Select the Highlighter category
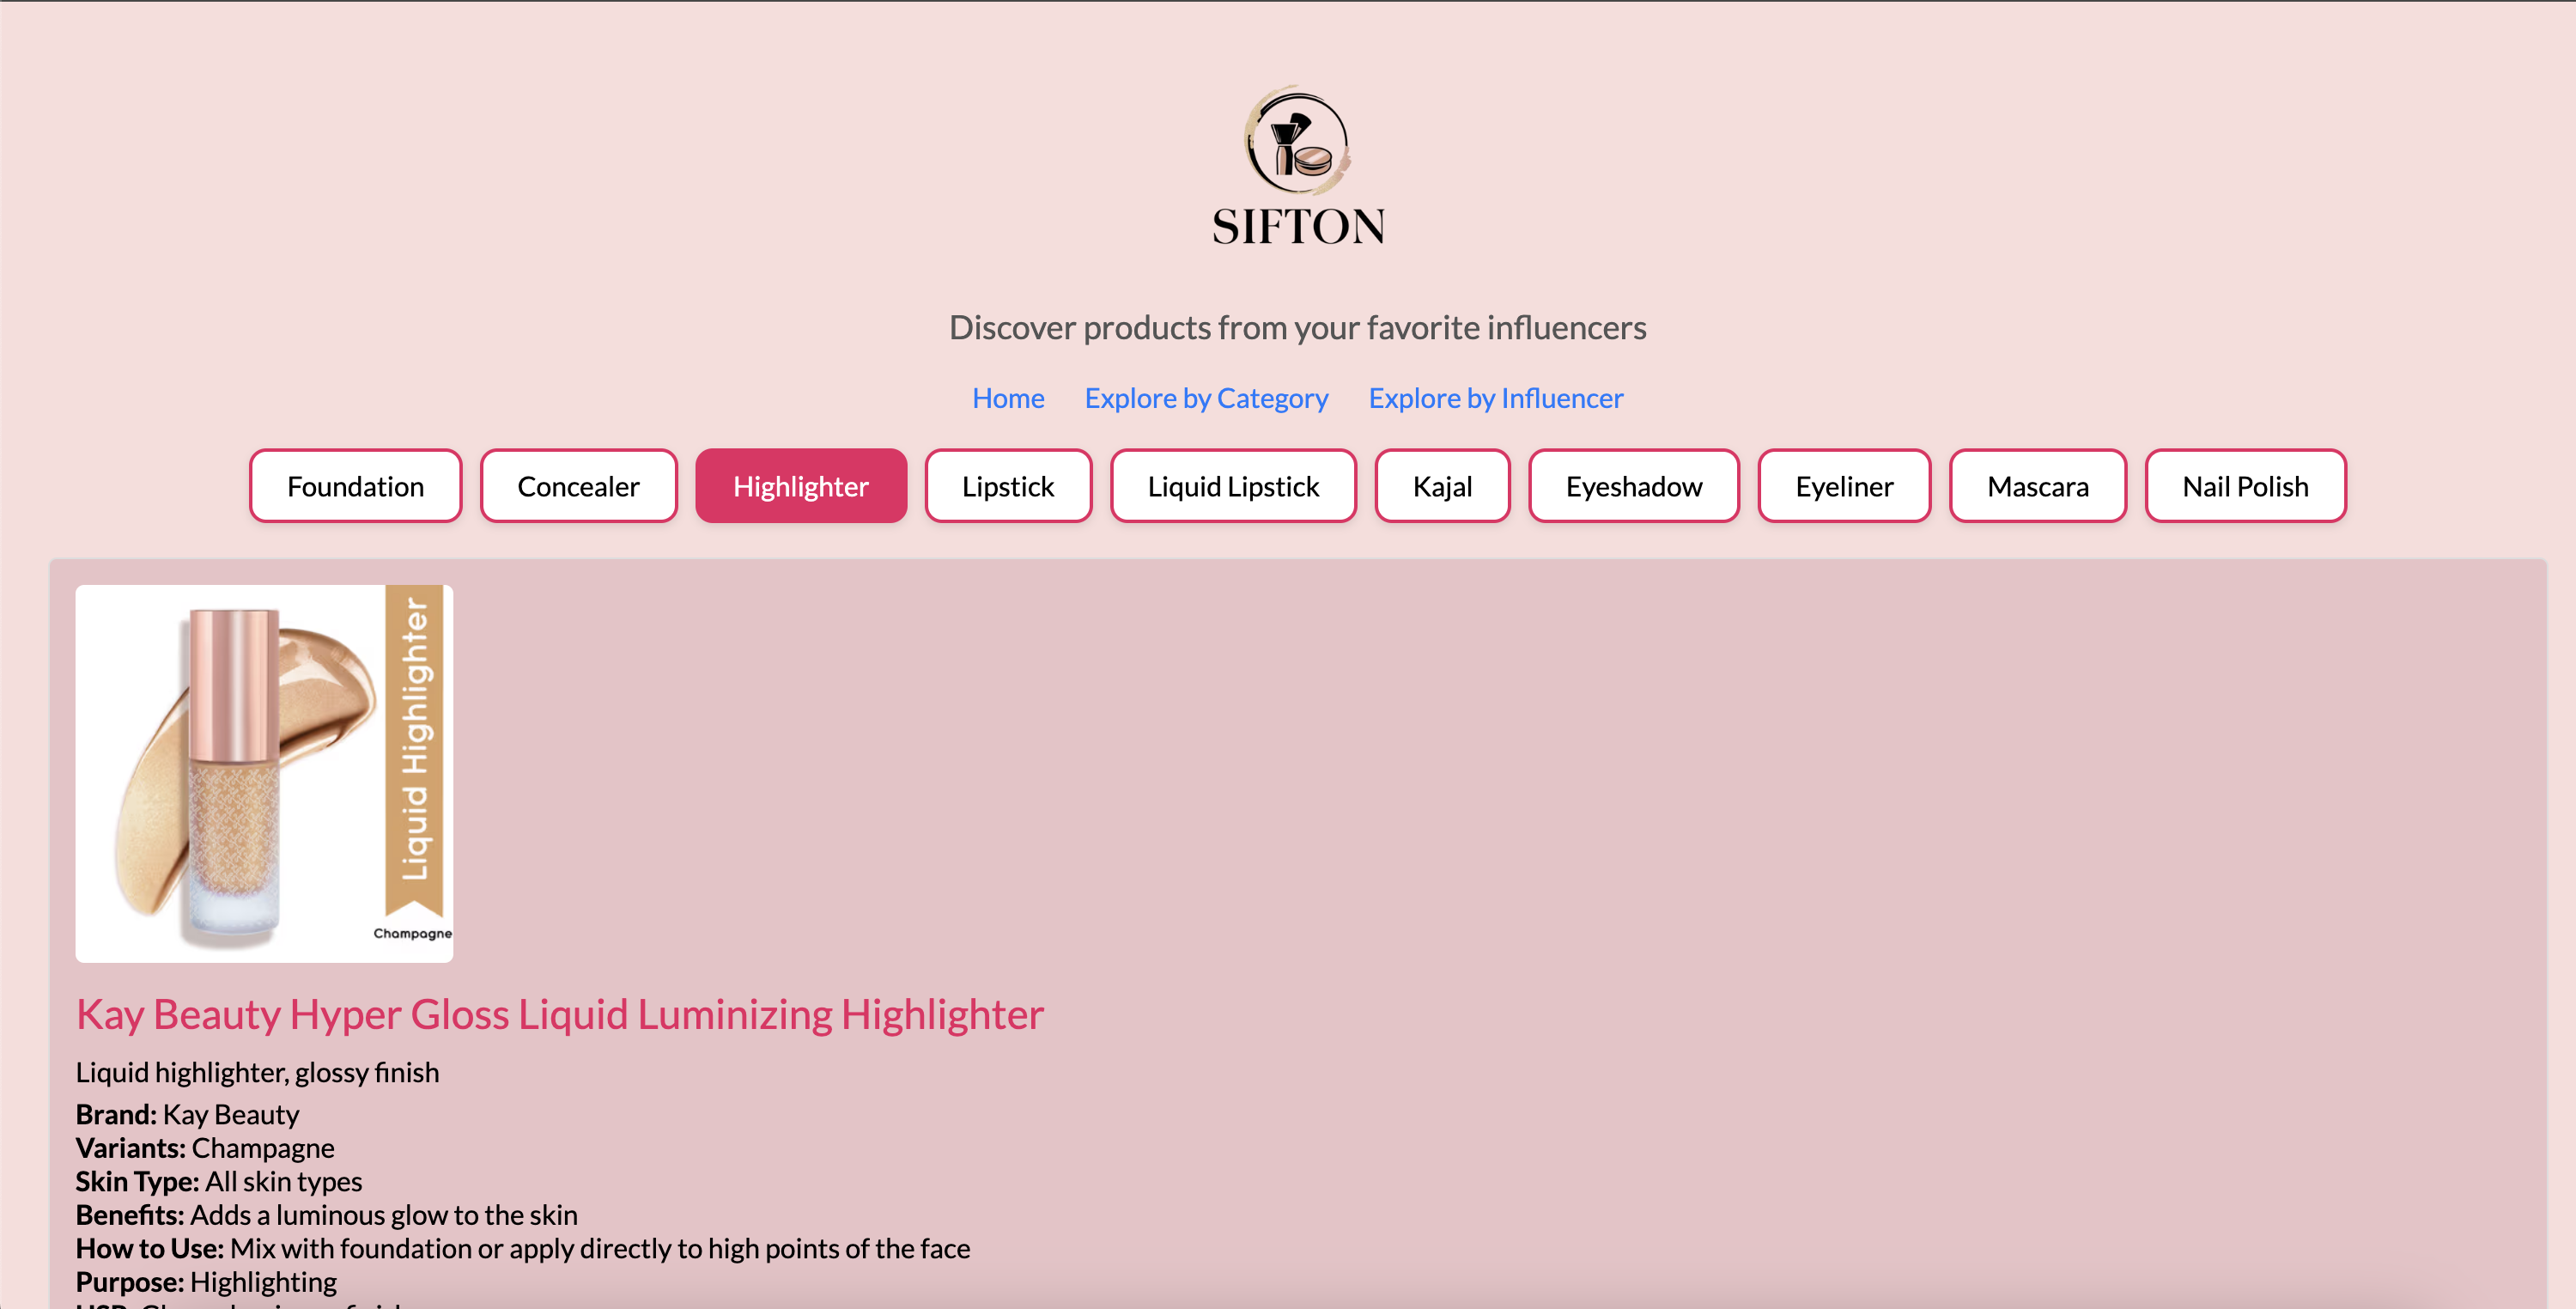This screenshot has height=1309, width=2576. [801, 486]
